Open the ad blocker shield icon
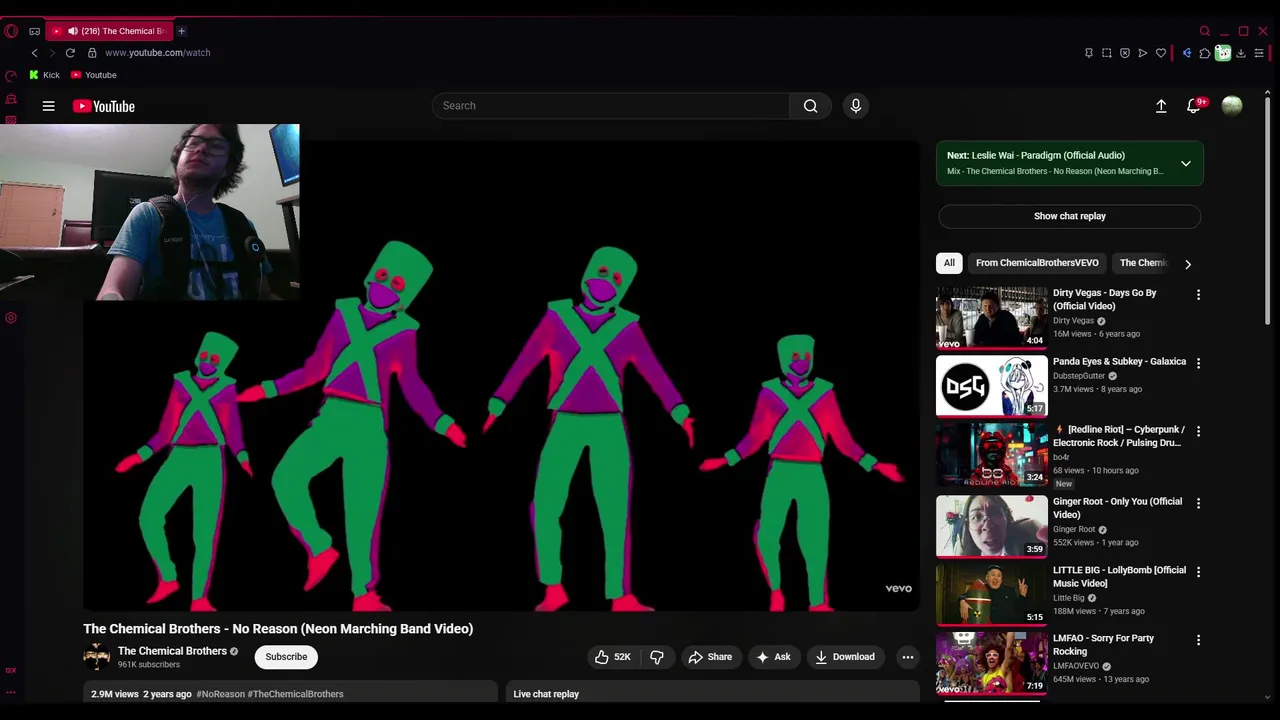The width and height of the screenshot is (1280, 720). (1125, 53)
